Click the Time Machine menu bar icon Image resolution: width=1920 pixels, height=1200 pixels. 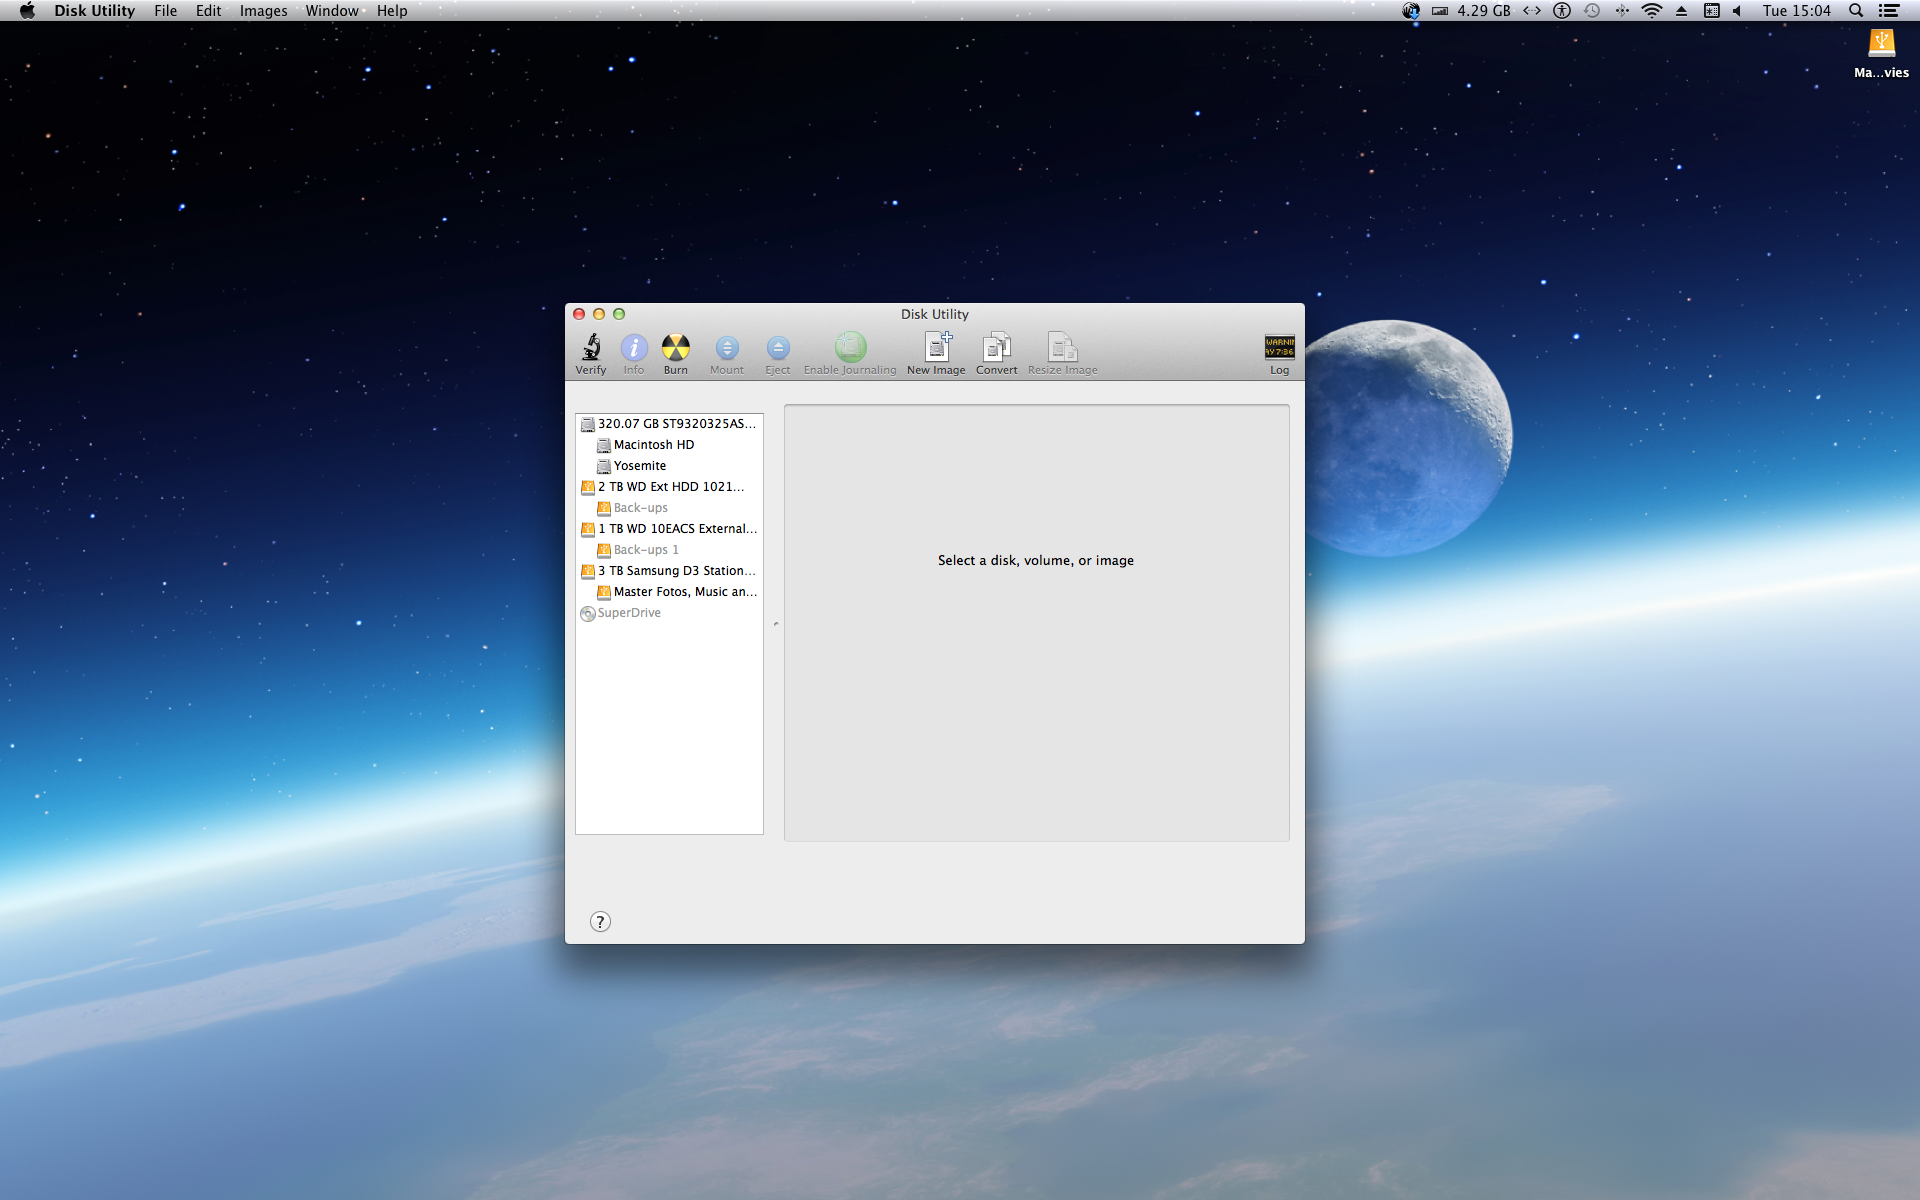[x=1592, y=11]
